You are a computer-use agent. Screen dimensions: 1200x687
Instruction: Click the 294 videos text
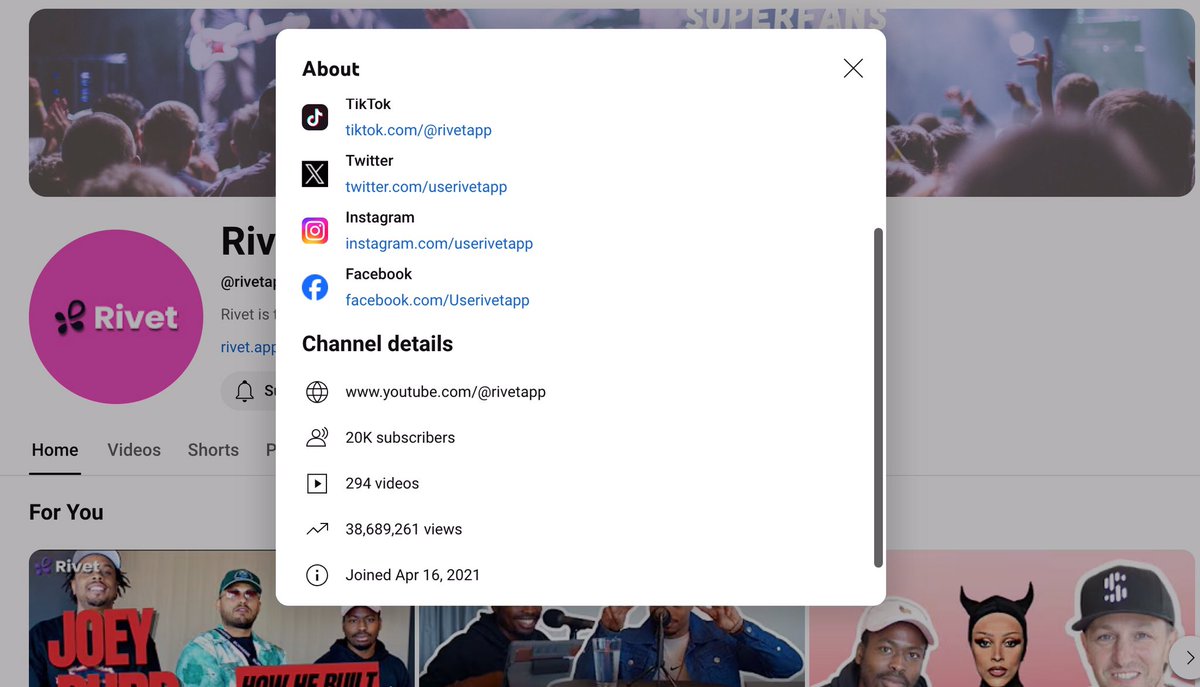(x=382, y=483)
